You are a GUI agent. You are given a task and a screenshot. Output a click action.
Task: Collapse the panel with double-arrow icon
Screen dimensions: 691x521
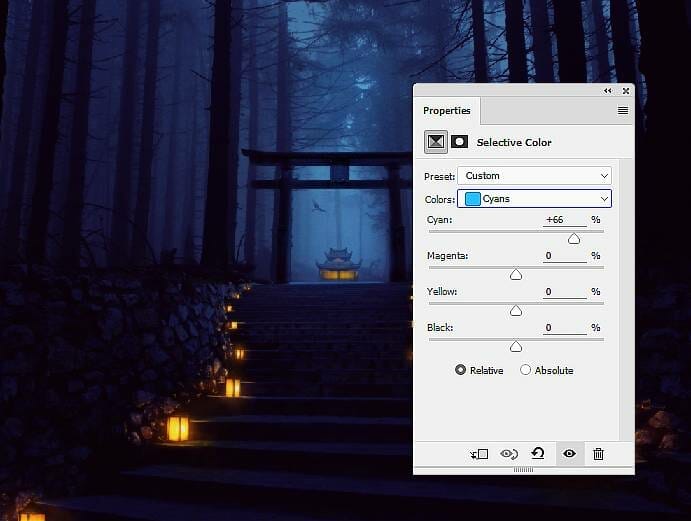pyautogui.click(x=608, y=90)
